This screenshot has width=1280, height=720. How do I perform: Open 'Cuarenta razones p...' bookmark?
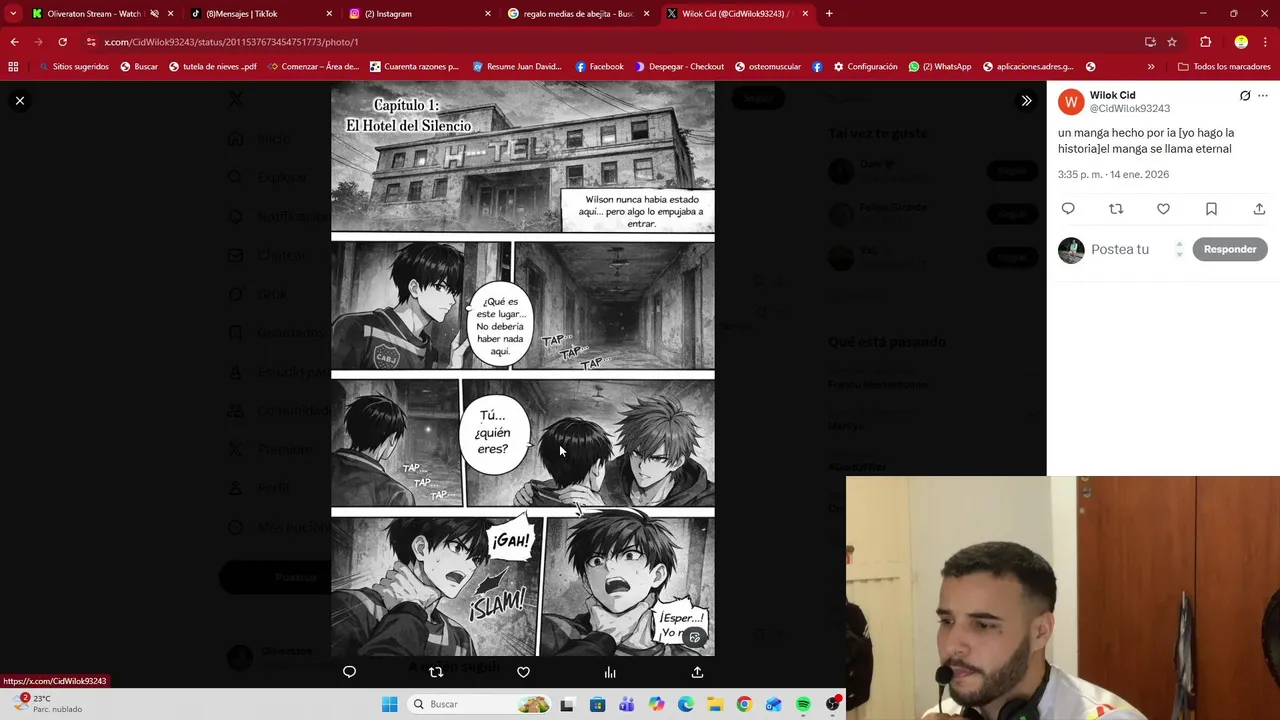tap(414, 67)
